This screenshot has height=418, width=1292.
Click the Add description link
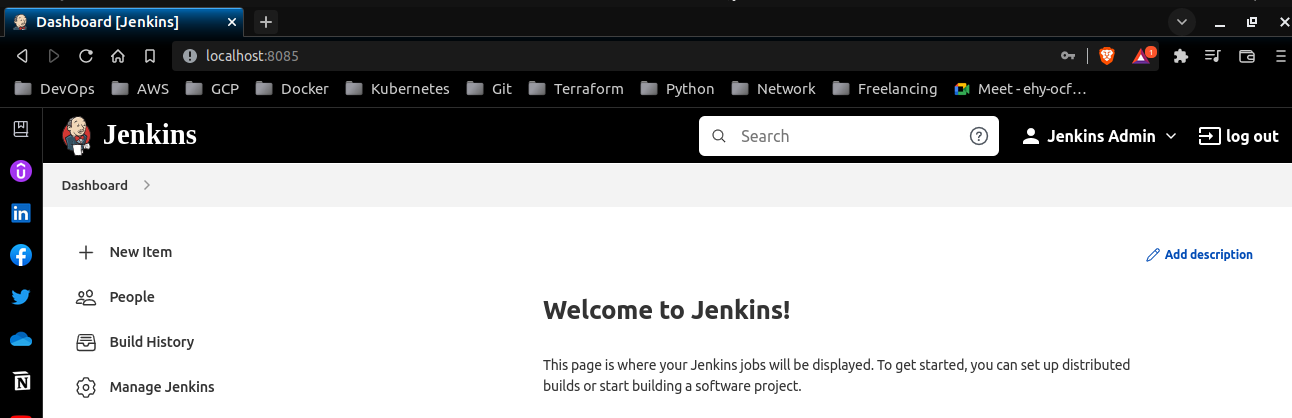(1199, 255)
